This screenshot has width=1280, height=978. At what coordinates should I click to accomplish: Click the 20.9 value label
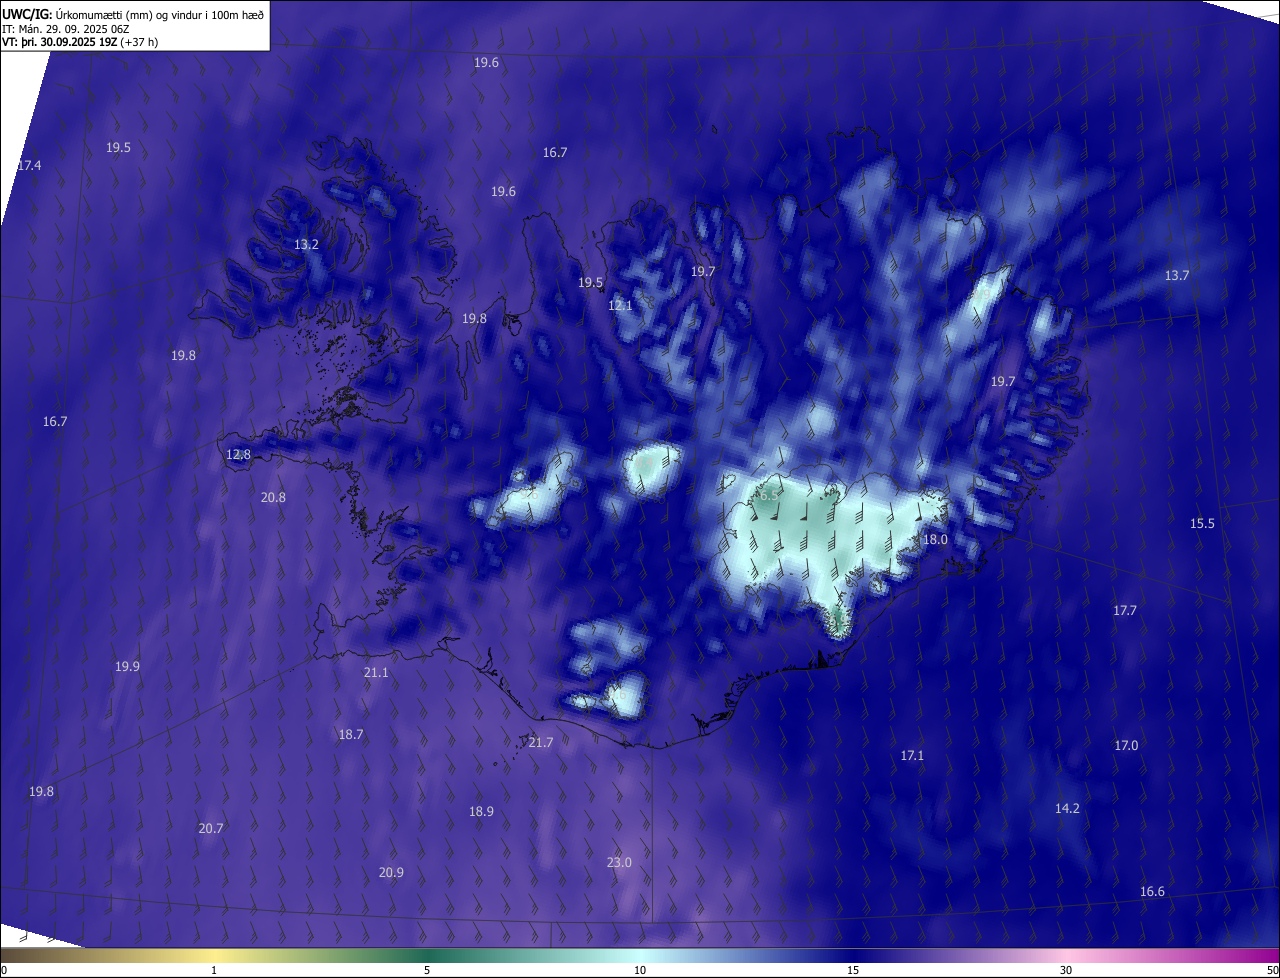pos(391,873)
